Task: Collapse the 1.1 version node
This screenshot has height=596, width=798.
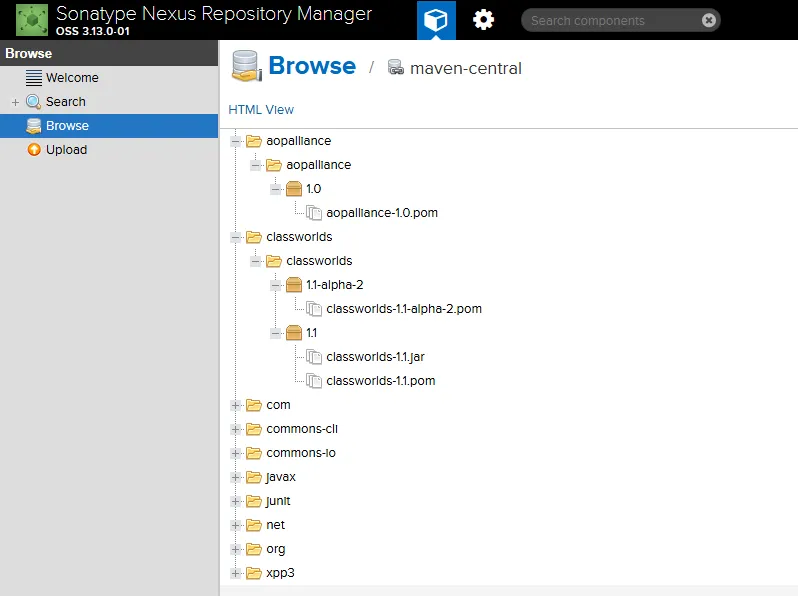Action: point(275,333)
